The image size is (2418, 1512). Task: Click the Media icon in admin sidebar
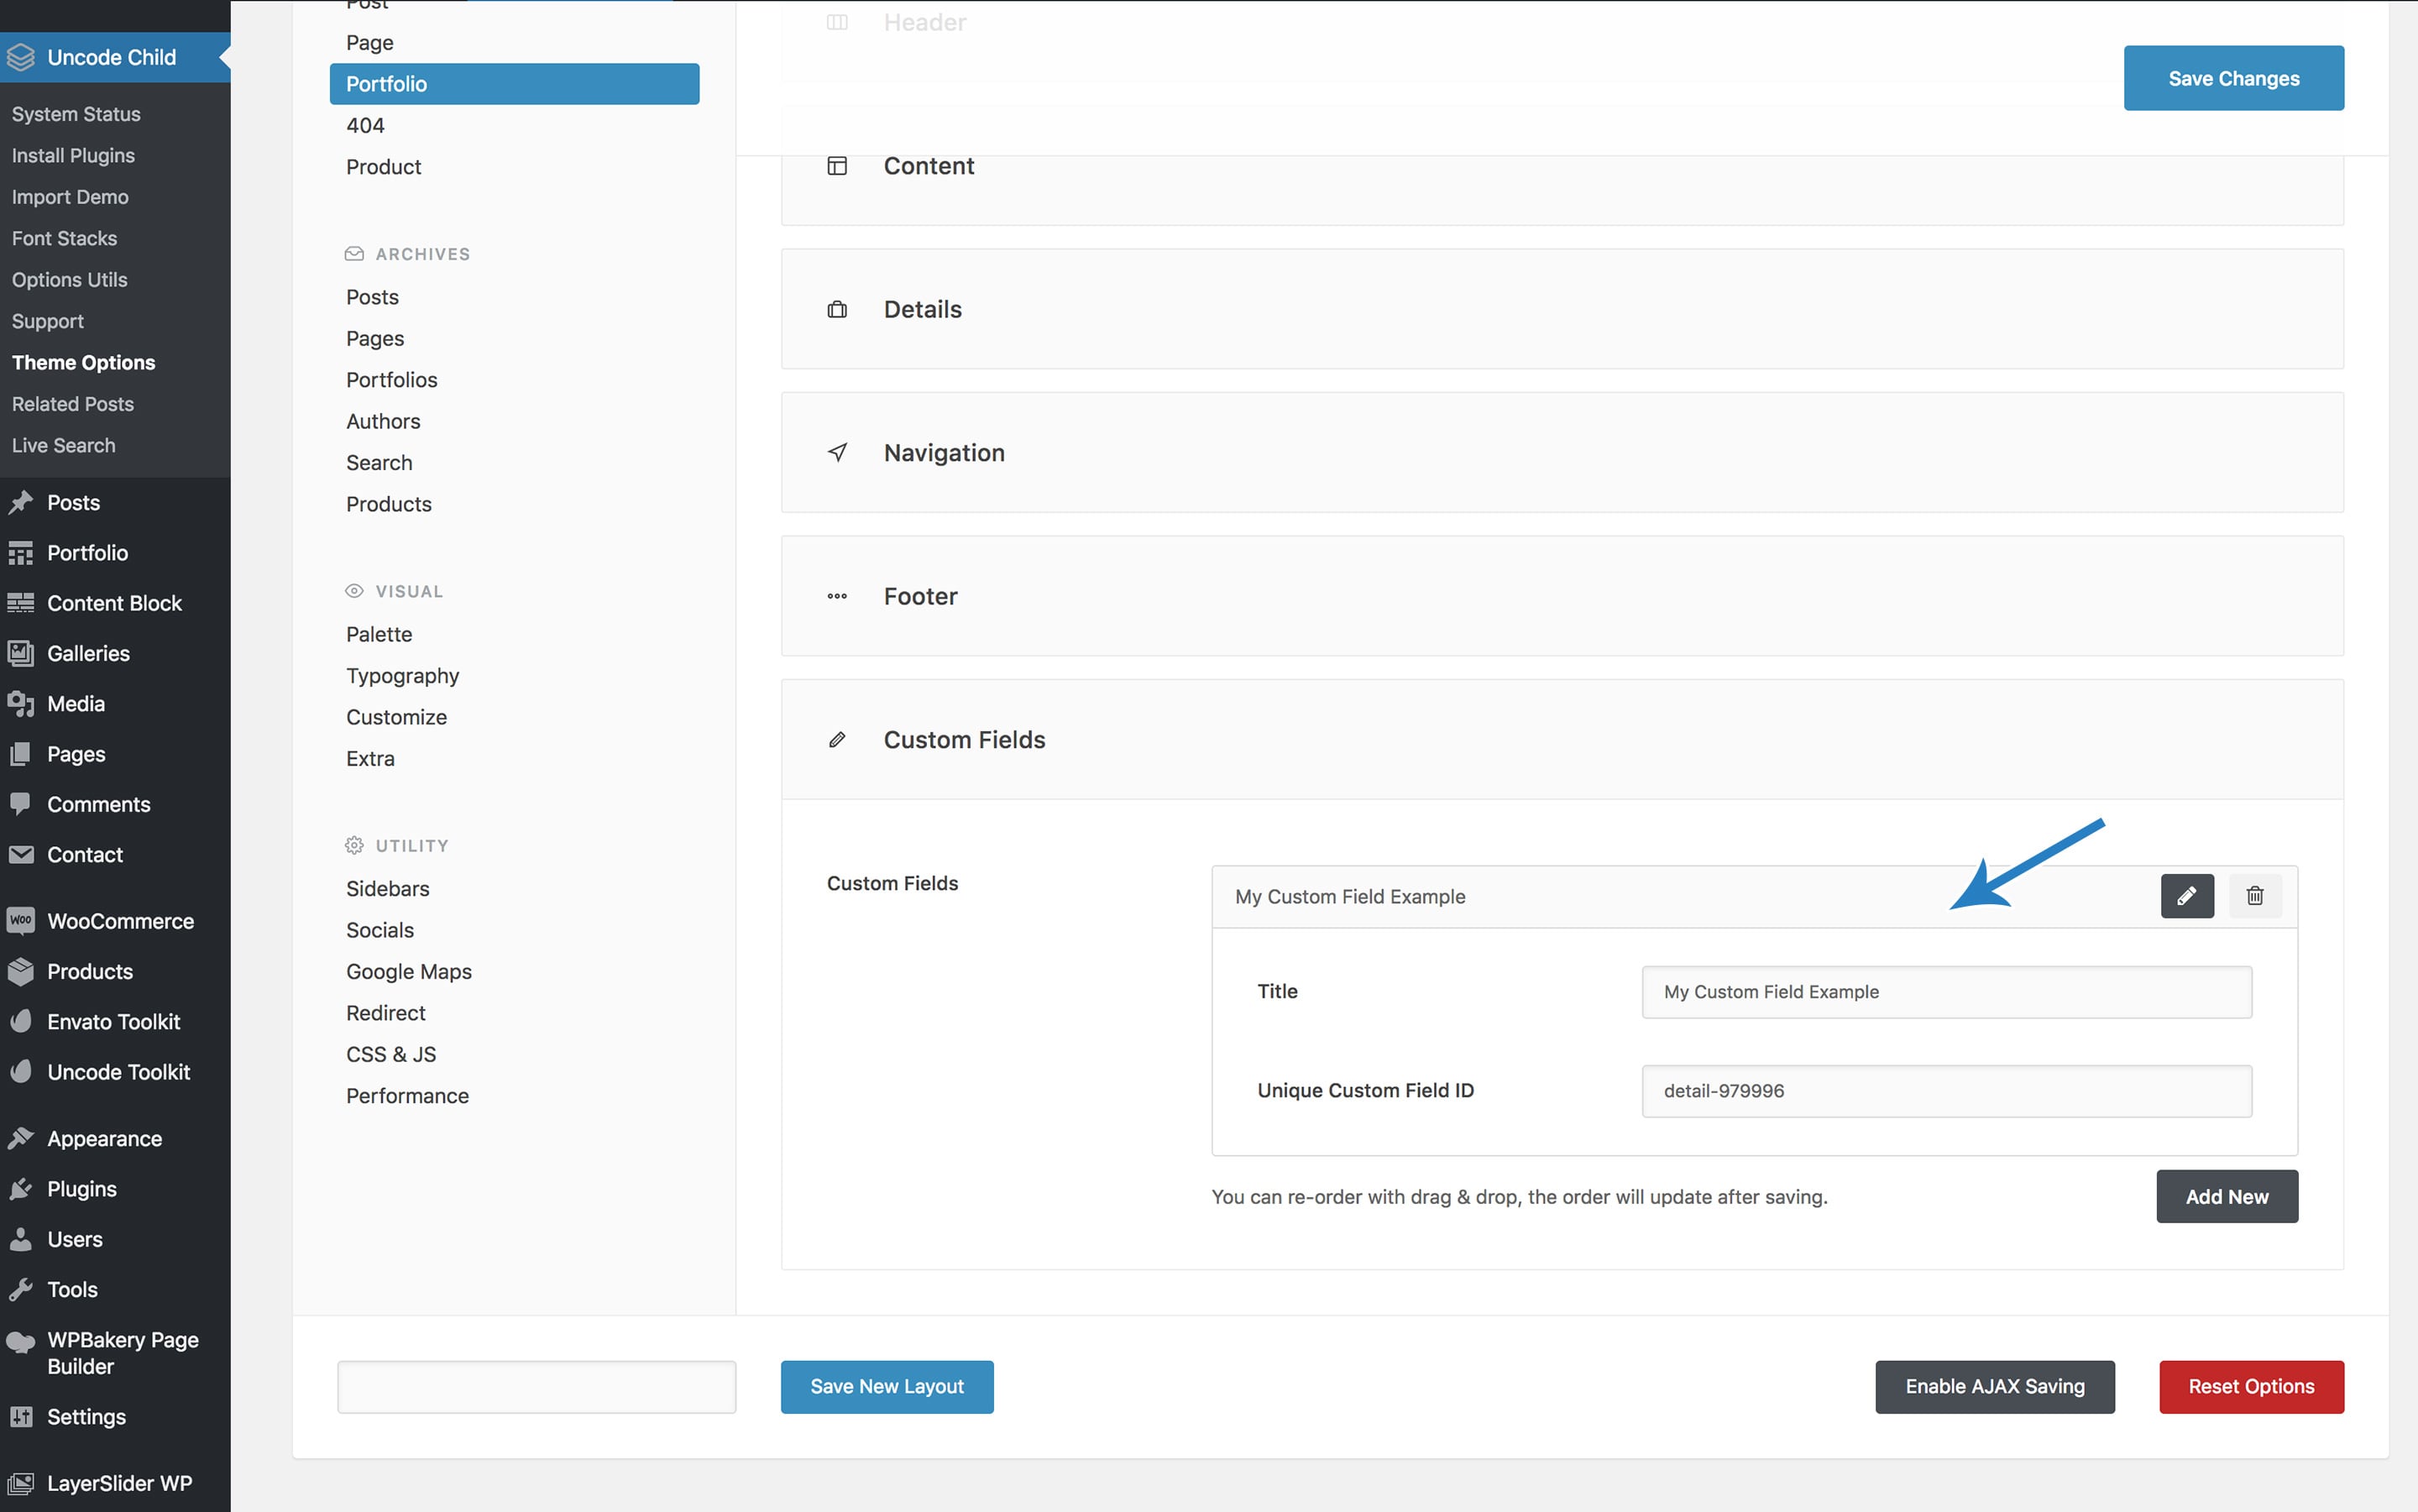(x=20, y=703)
